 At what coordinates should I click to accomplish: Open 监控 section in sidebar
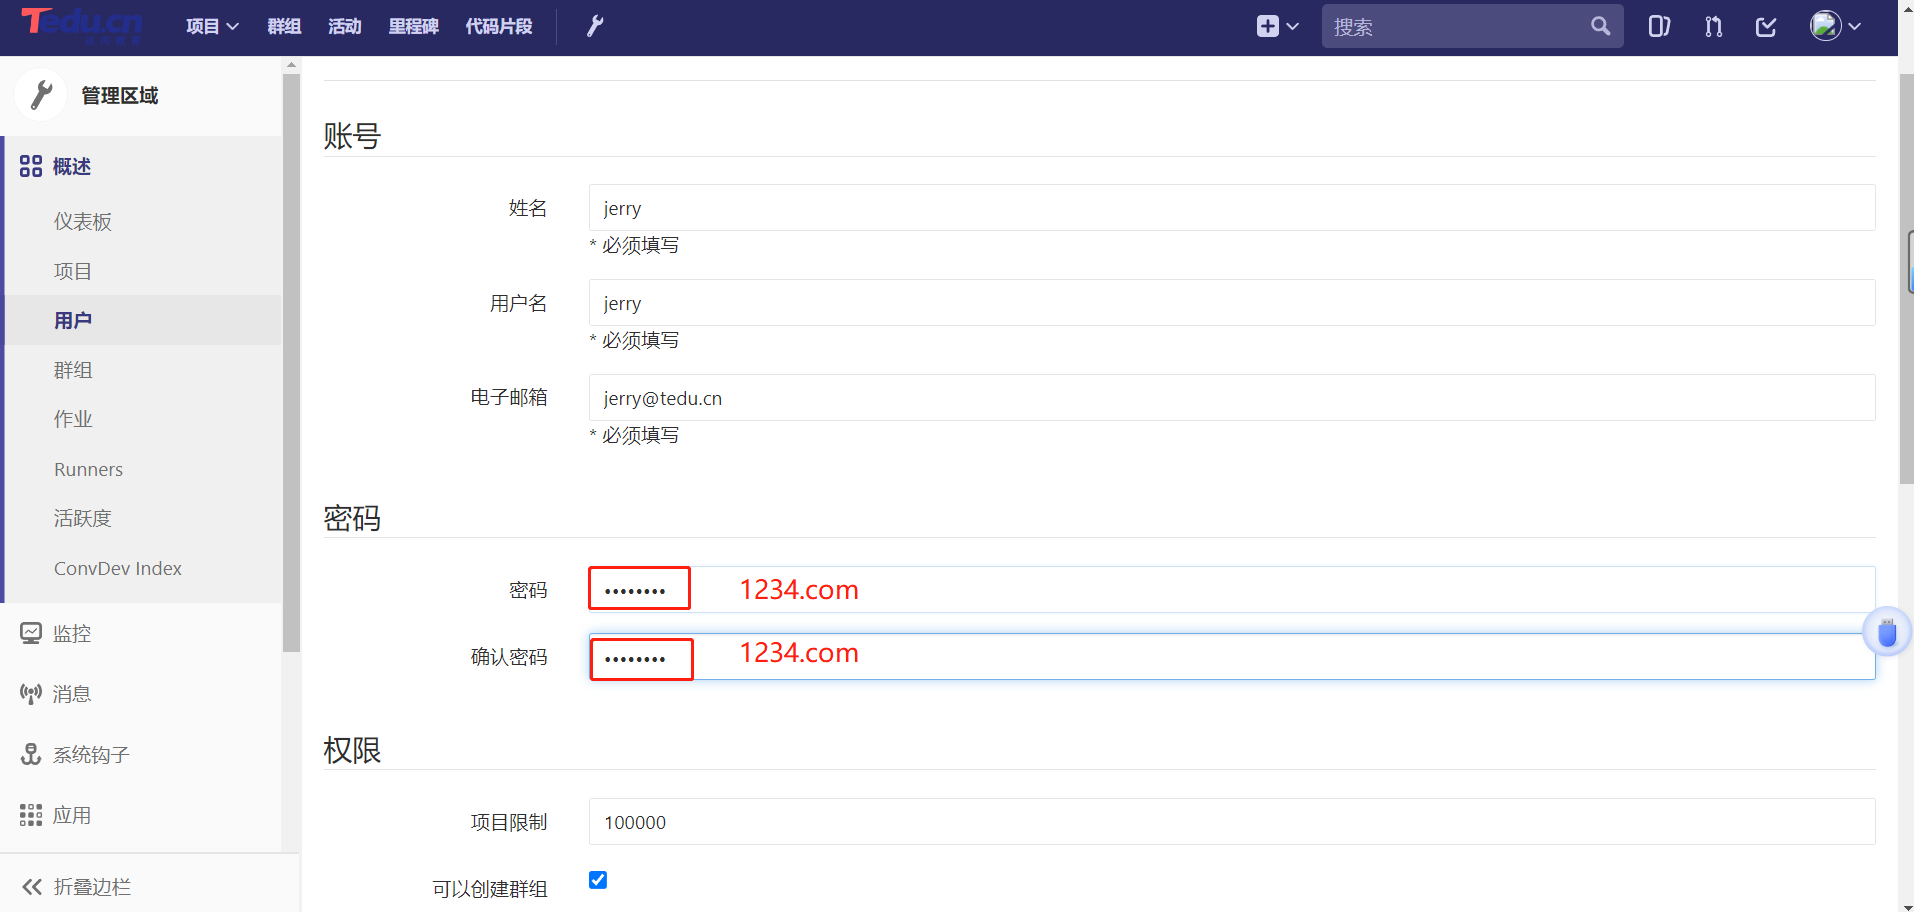(71, 634)
